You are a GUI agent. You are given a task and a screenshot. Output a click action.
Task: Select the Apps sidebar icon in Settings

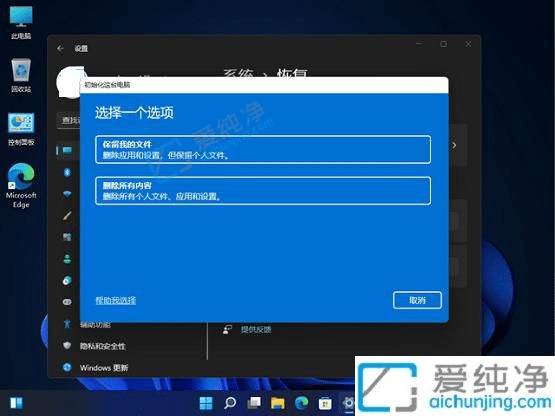(67, 237)
